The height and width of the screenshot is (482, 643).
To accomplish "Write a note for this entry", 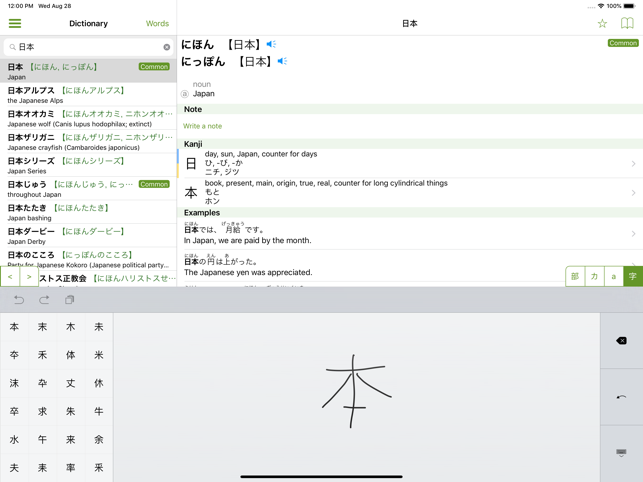I will (x=203, y=126).
